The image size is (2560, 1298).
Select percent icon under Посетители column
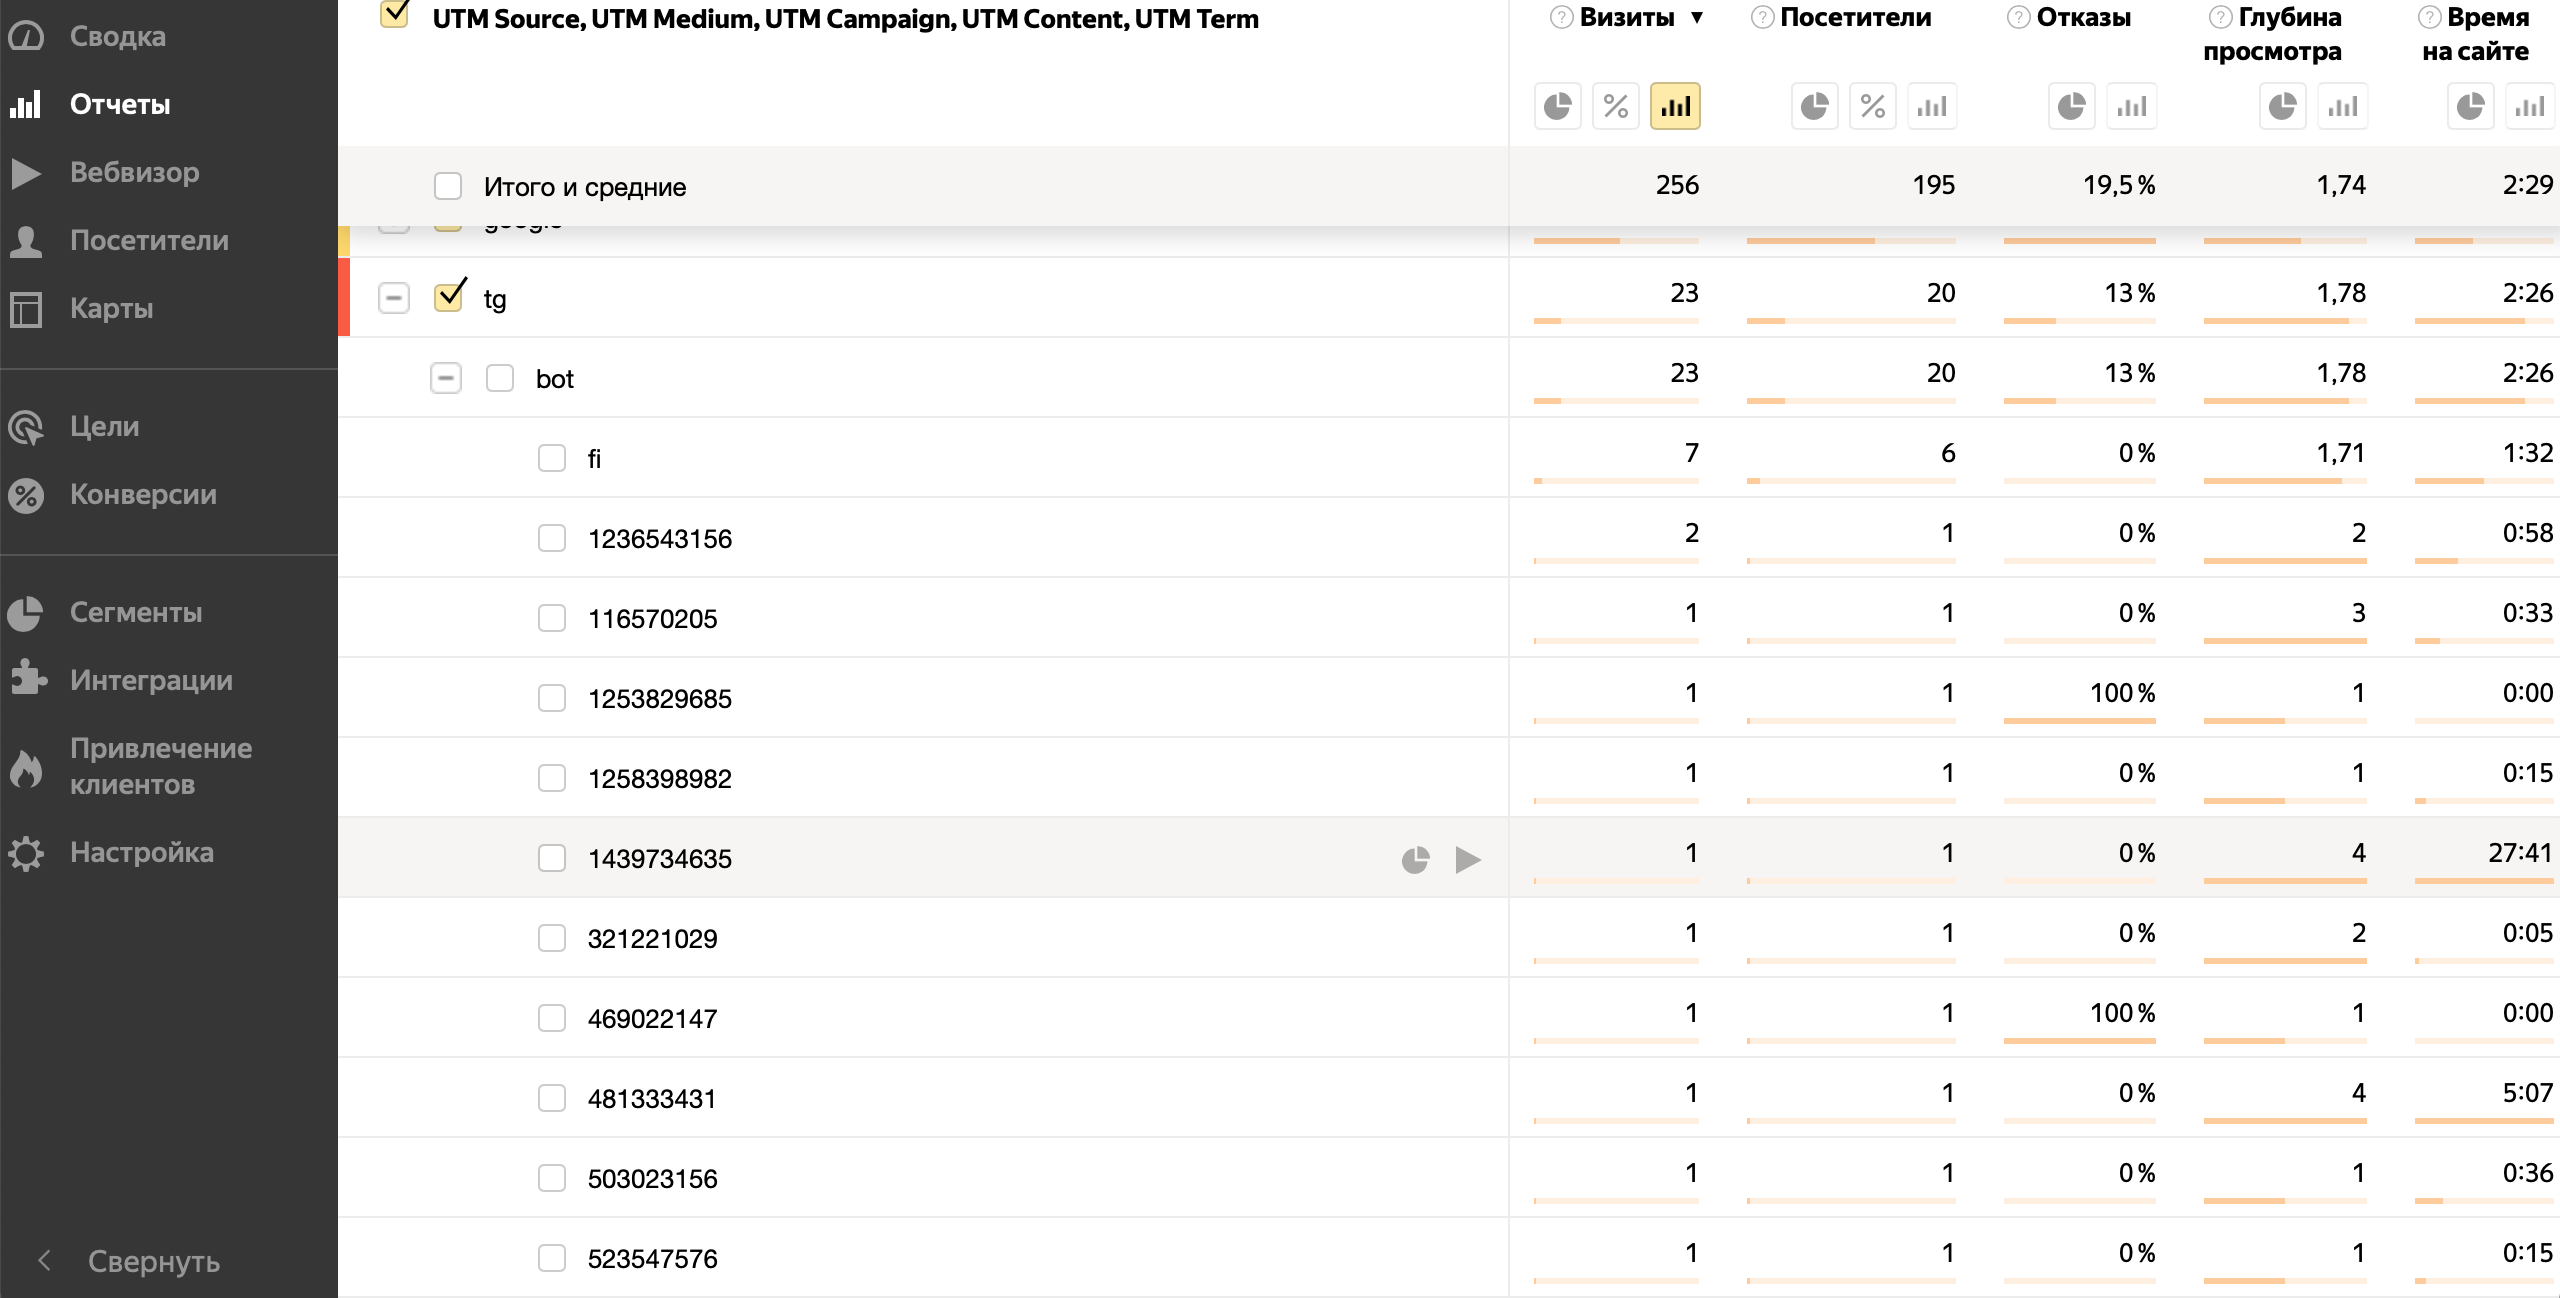[1872, 106]
